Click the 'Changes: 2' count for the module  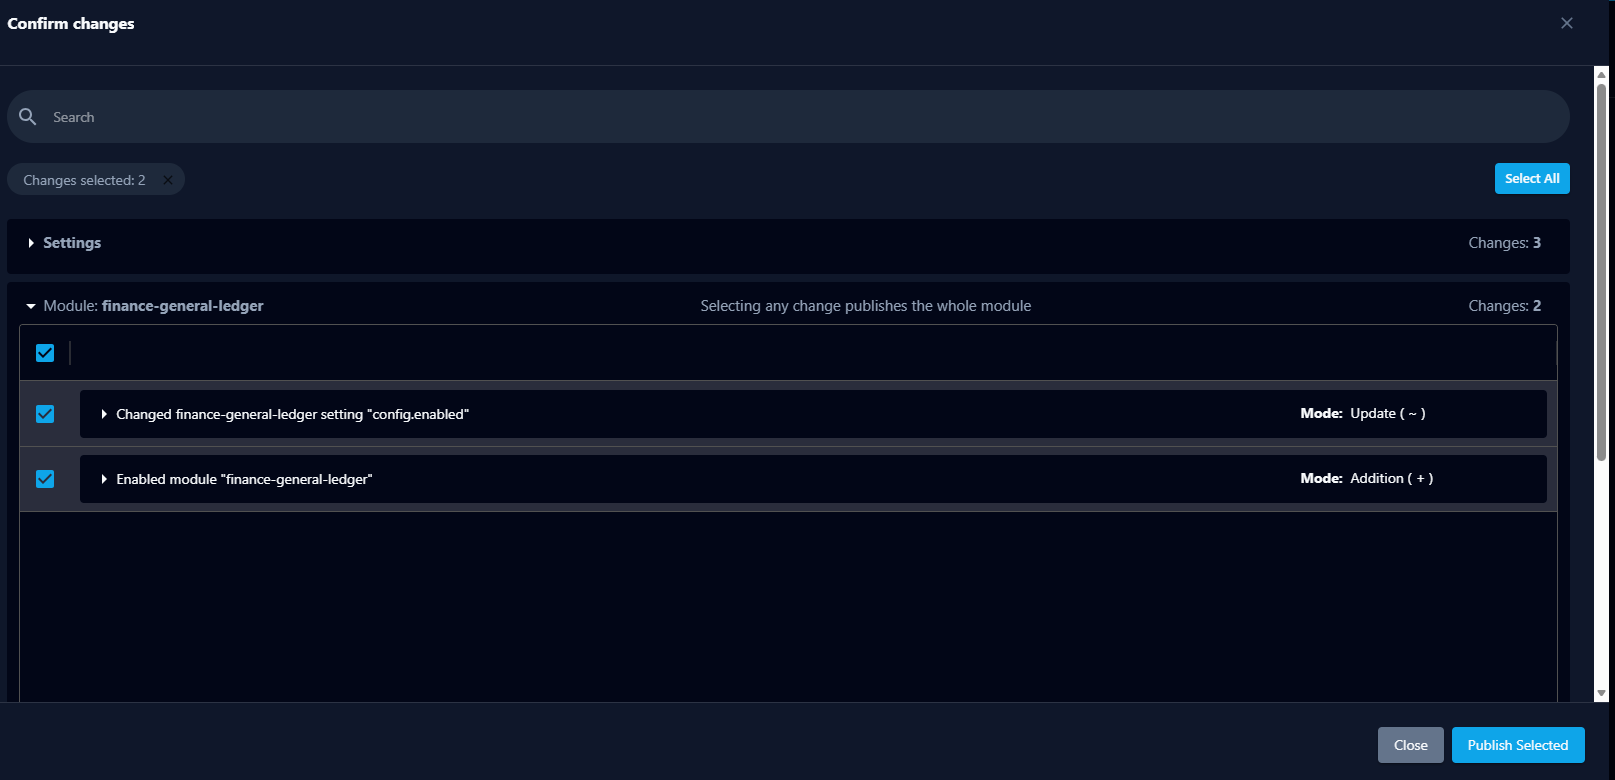click(1504, 306)
